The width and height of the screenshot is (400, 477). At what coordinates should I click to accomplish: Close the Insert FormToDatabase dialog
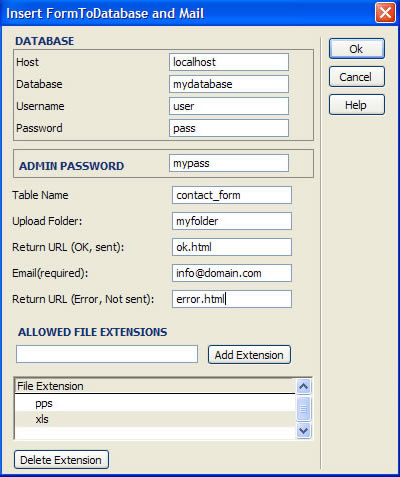click(385, 13)
